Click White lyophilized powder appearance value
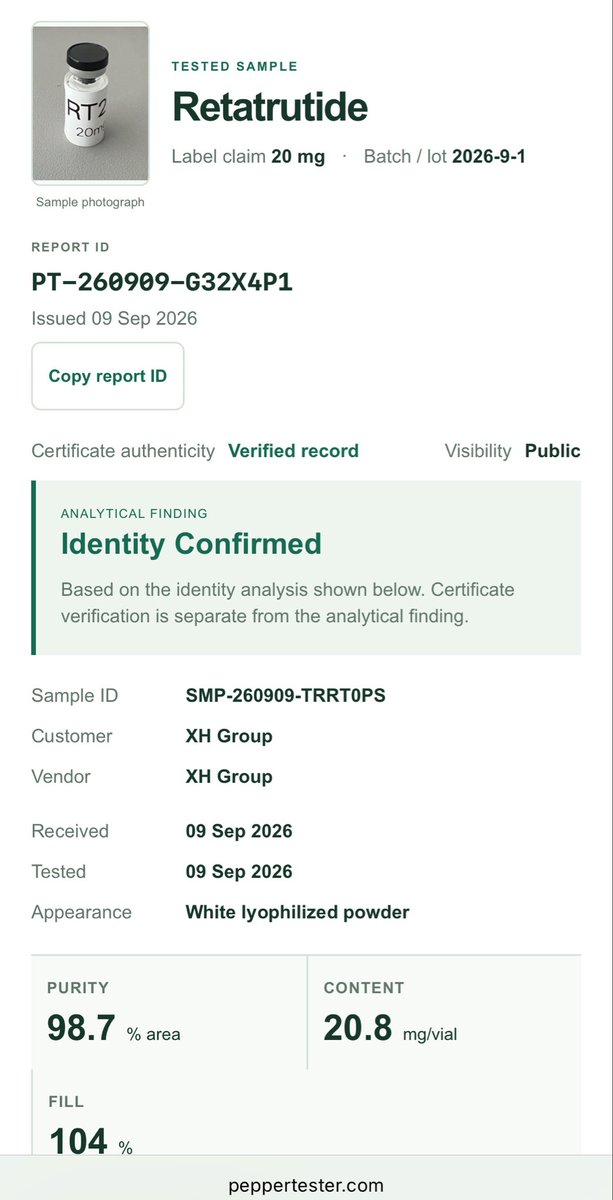 (x=298, y=912)
